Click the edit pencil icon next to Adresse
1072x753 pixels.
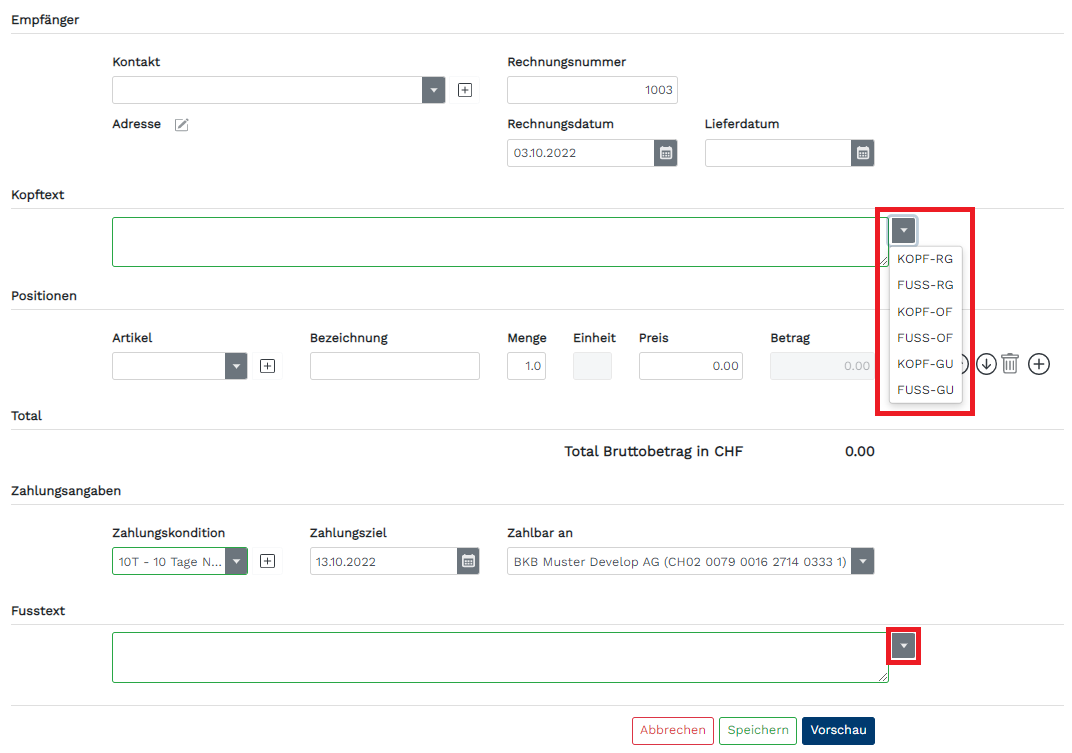(181, 124)
